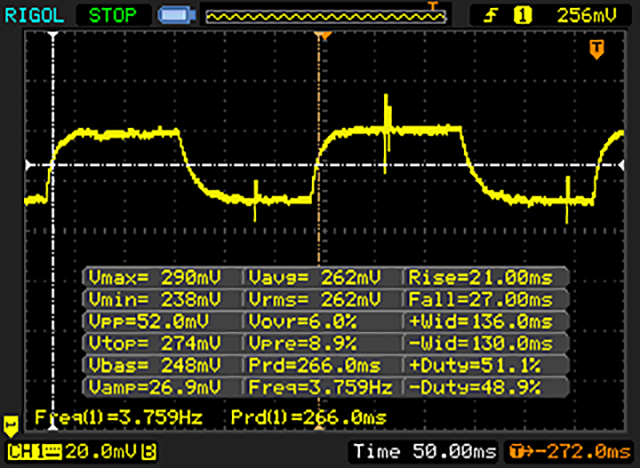The width and height of the screenshot is (640, 468).
Task: Click the waveform memory overview bar
Action: tap(325, 16)
